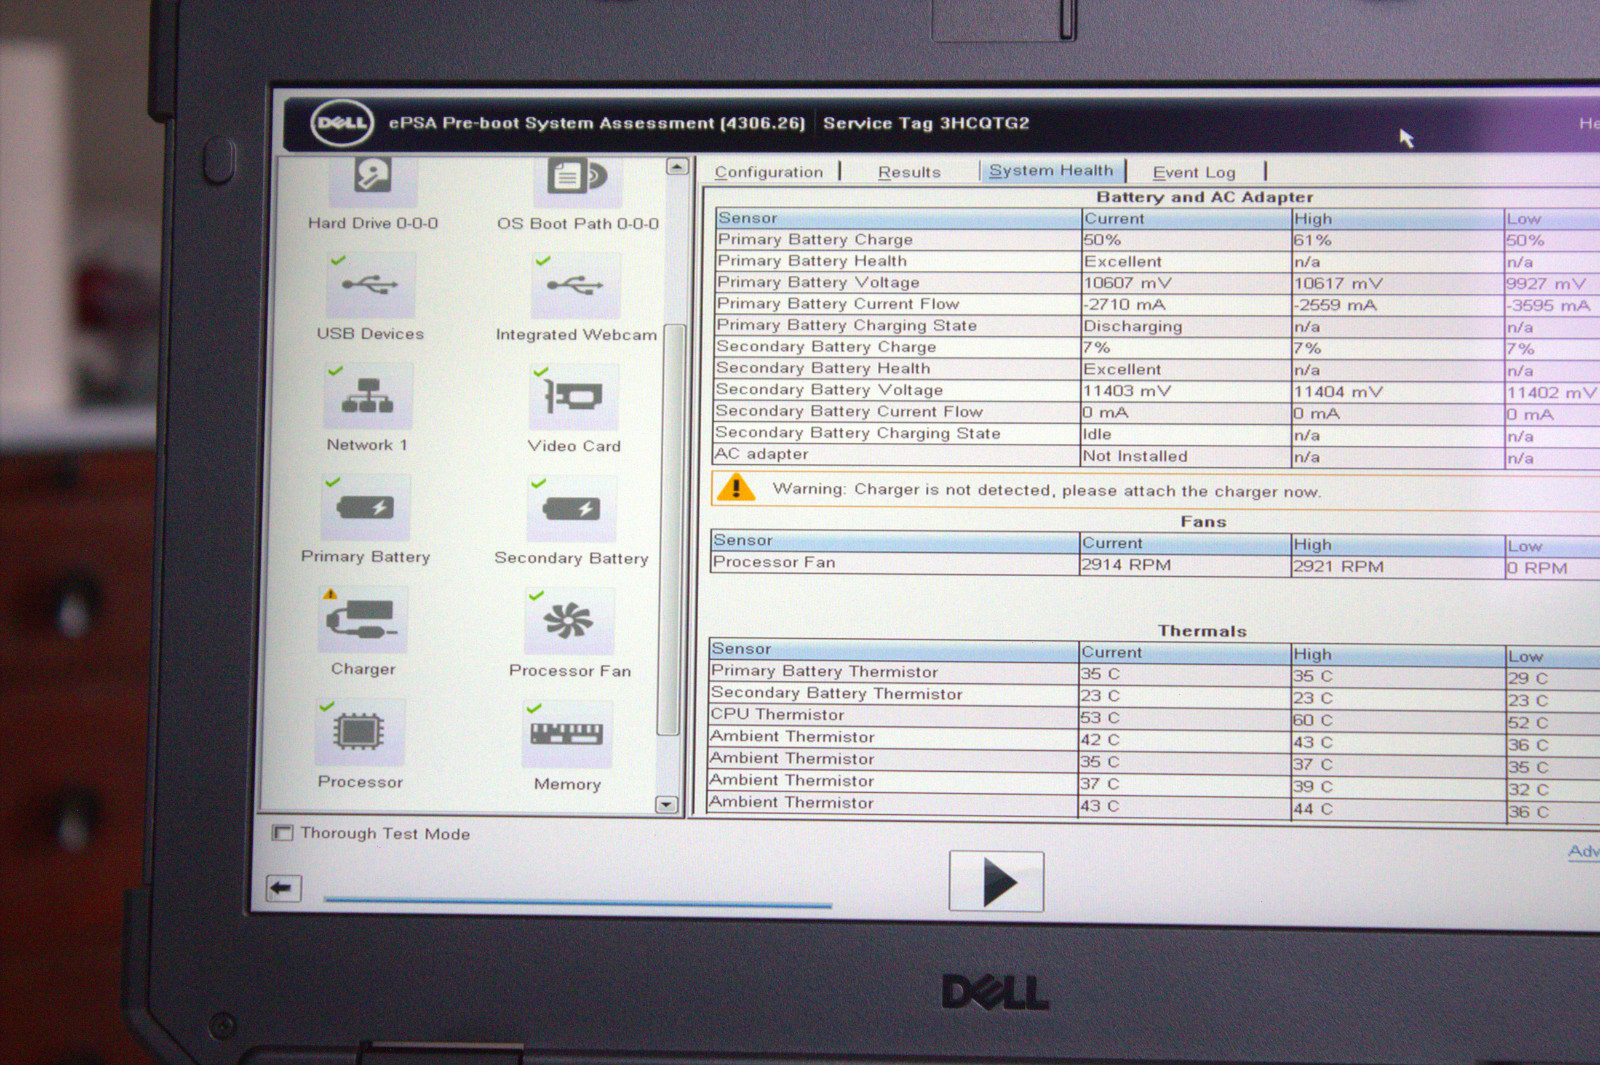The width and height of the screenshot is (1600, 1065).
Task: Click the charger not detected warning message
Action: tap(1046, 490)
